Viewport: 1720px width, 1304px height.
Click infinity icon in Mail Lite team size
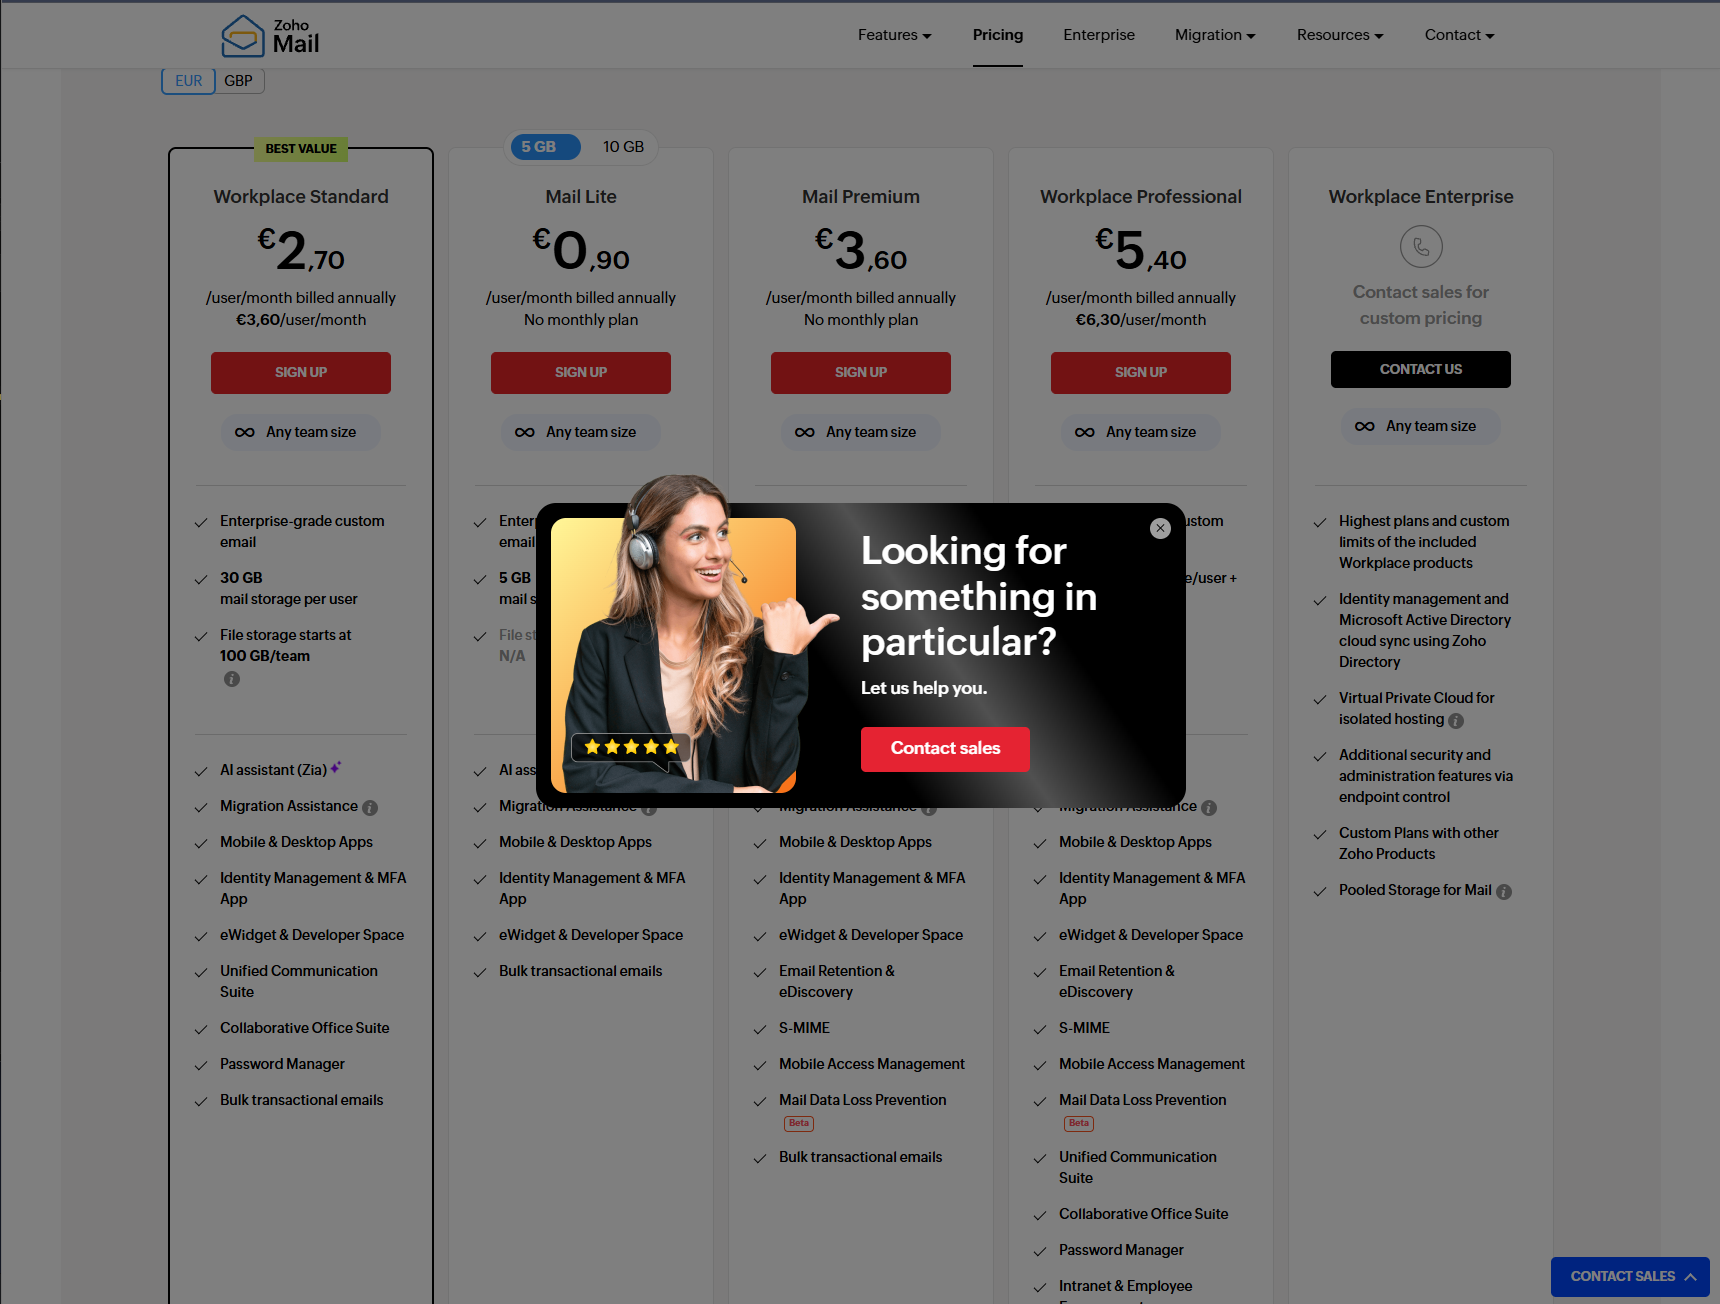coord(525,433)
